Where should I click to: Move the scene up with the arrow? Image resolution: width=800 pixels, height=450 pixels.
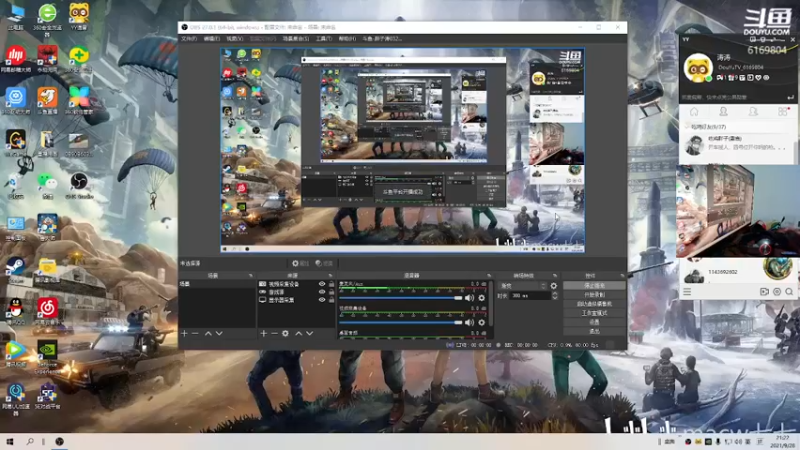208,333
